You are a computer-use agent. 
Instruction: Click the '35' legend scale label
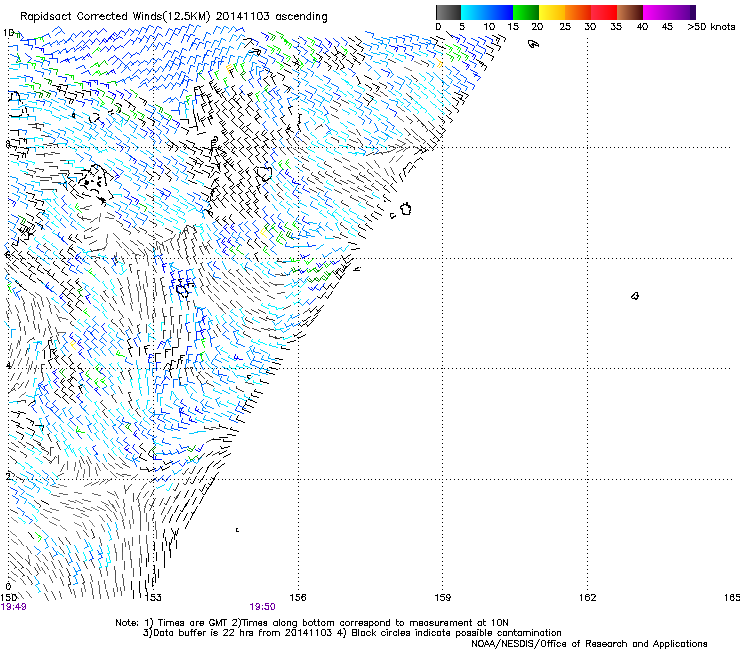pos(616,27)
